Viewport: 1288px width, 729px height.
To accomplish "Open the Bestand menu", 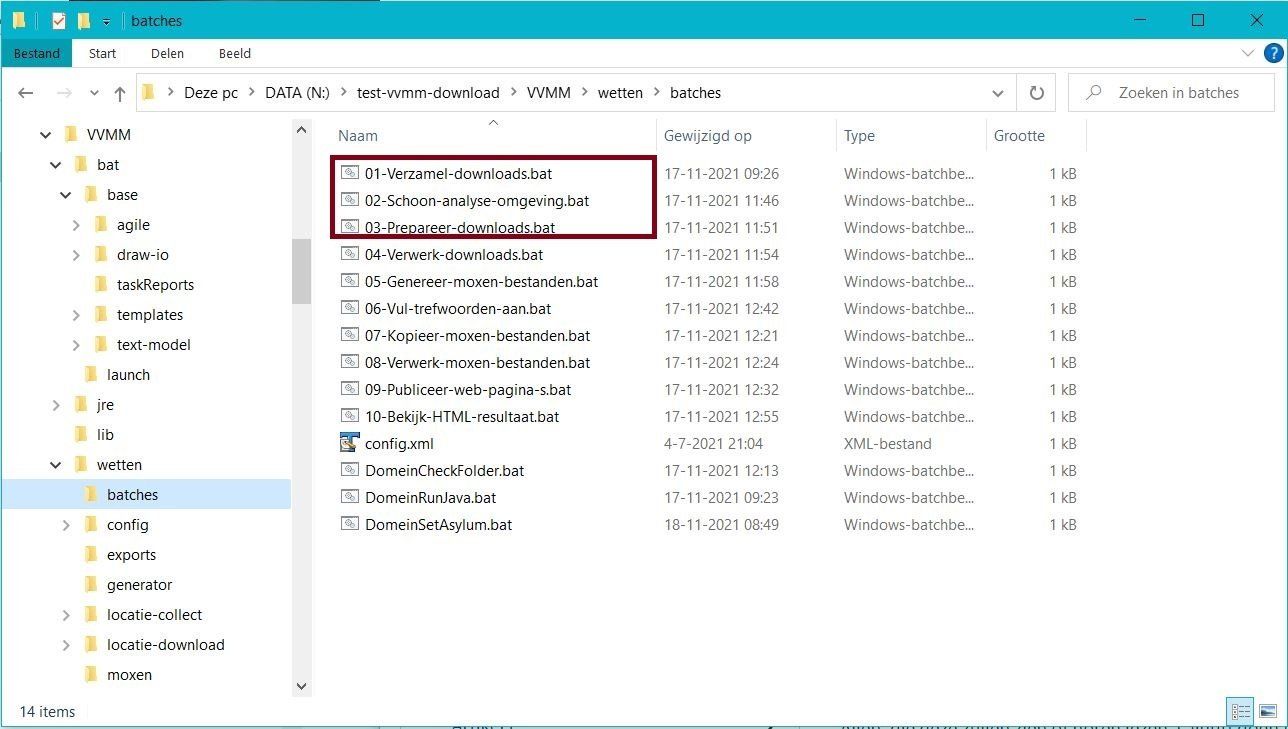I will coord(37,53).
